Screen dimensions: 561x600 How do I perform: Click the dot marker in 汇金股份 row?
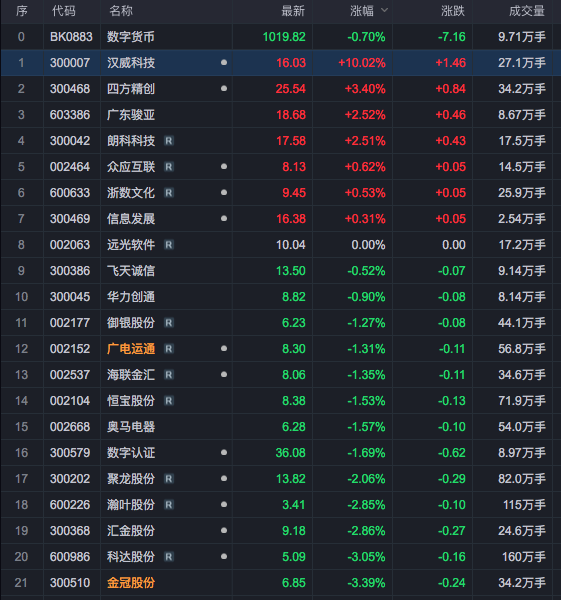(224, 531)
